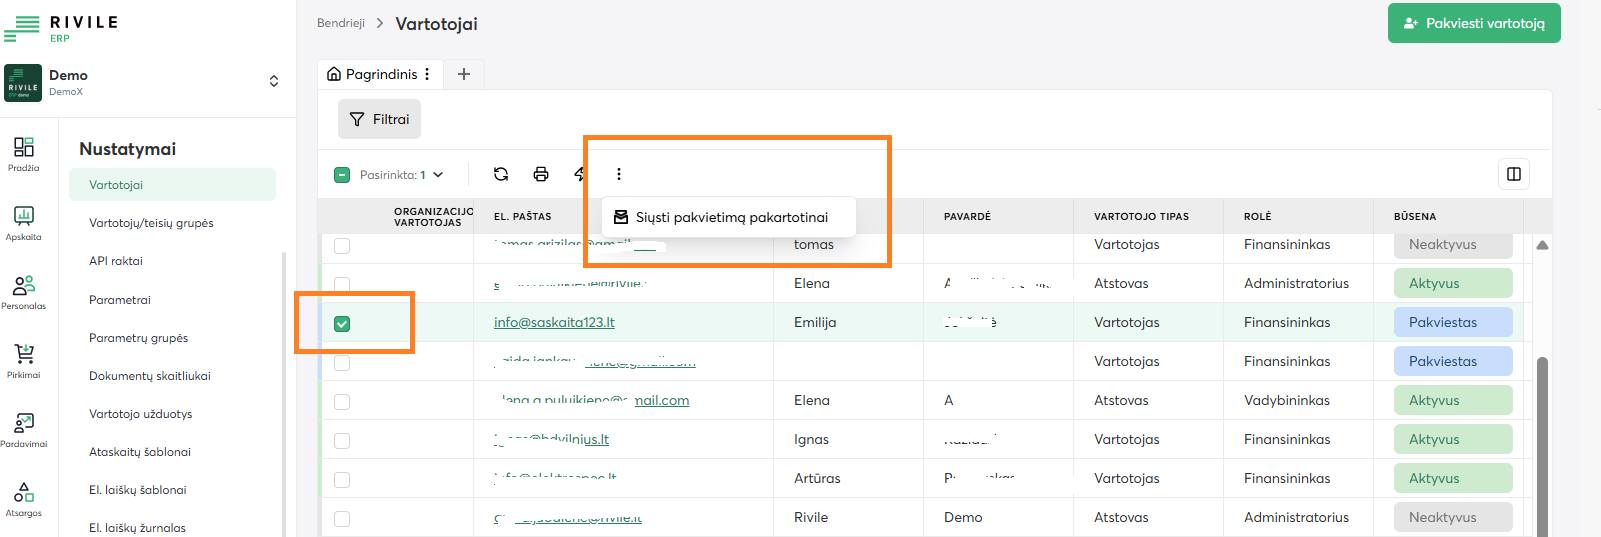Click the refresh icon in table toolbar
This screenshot has height=537, width=1601.
[x=501, y=174]
